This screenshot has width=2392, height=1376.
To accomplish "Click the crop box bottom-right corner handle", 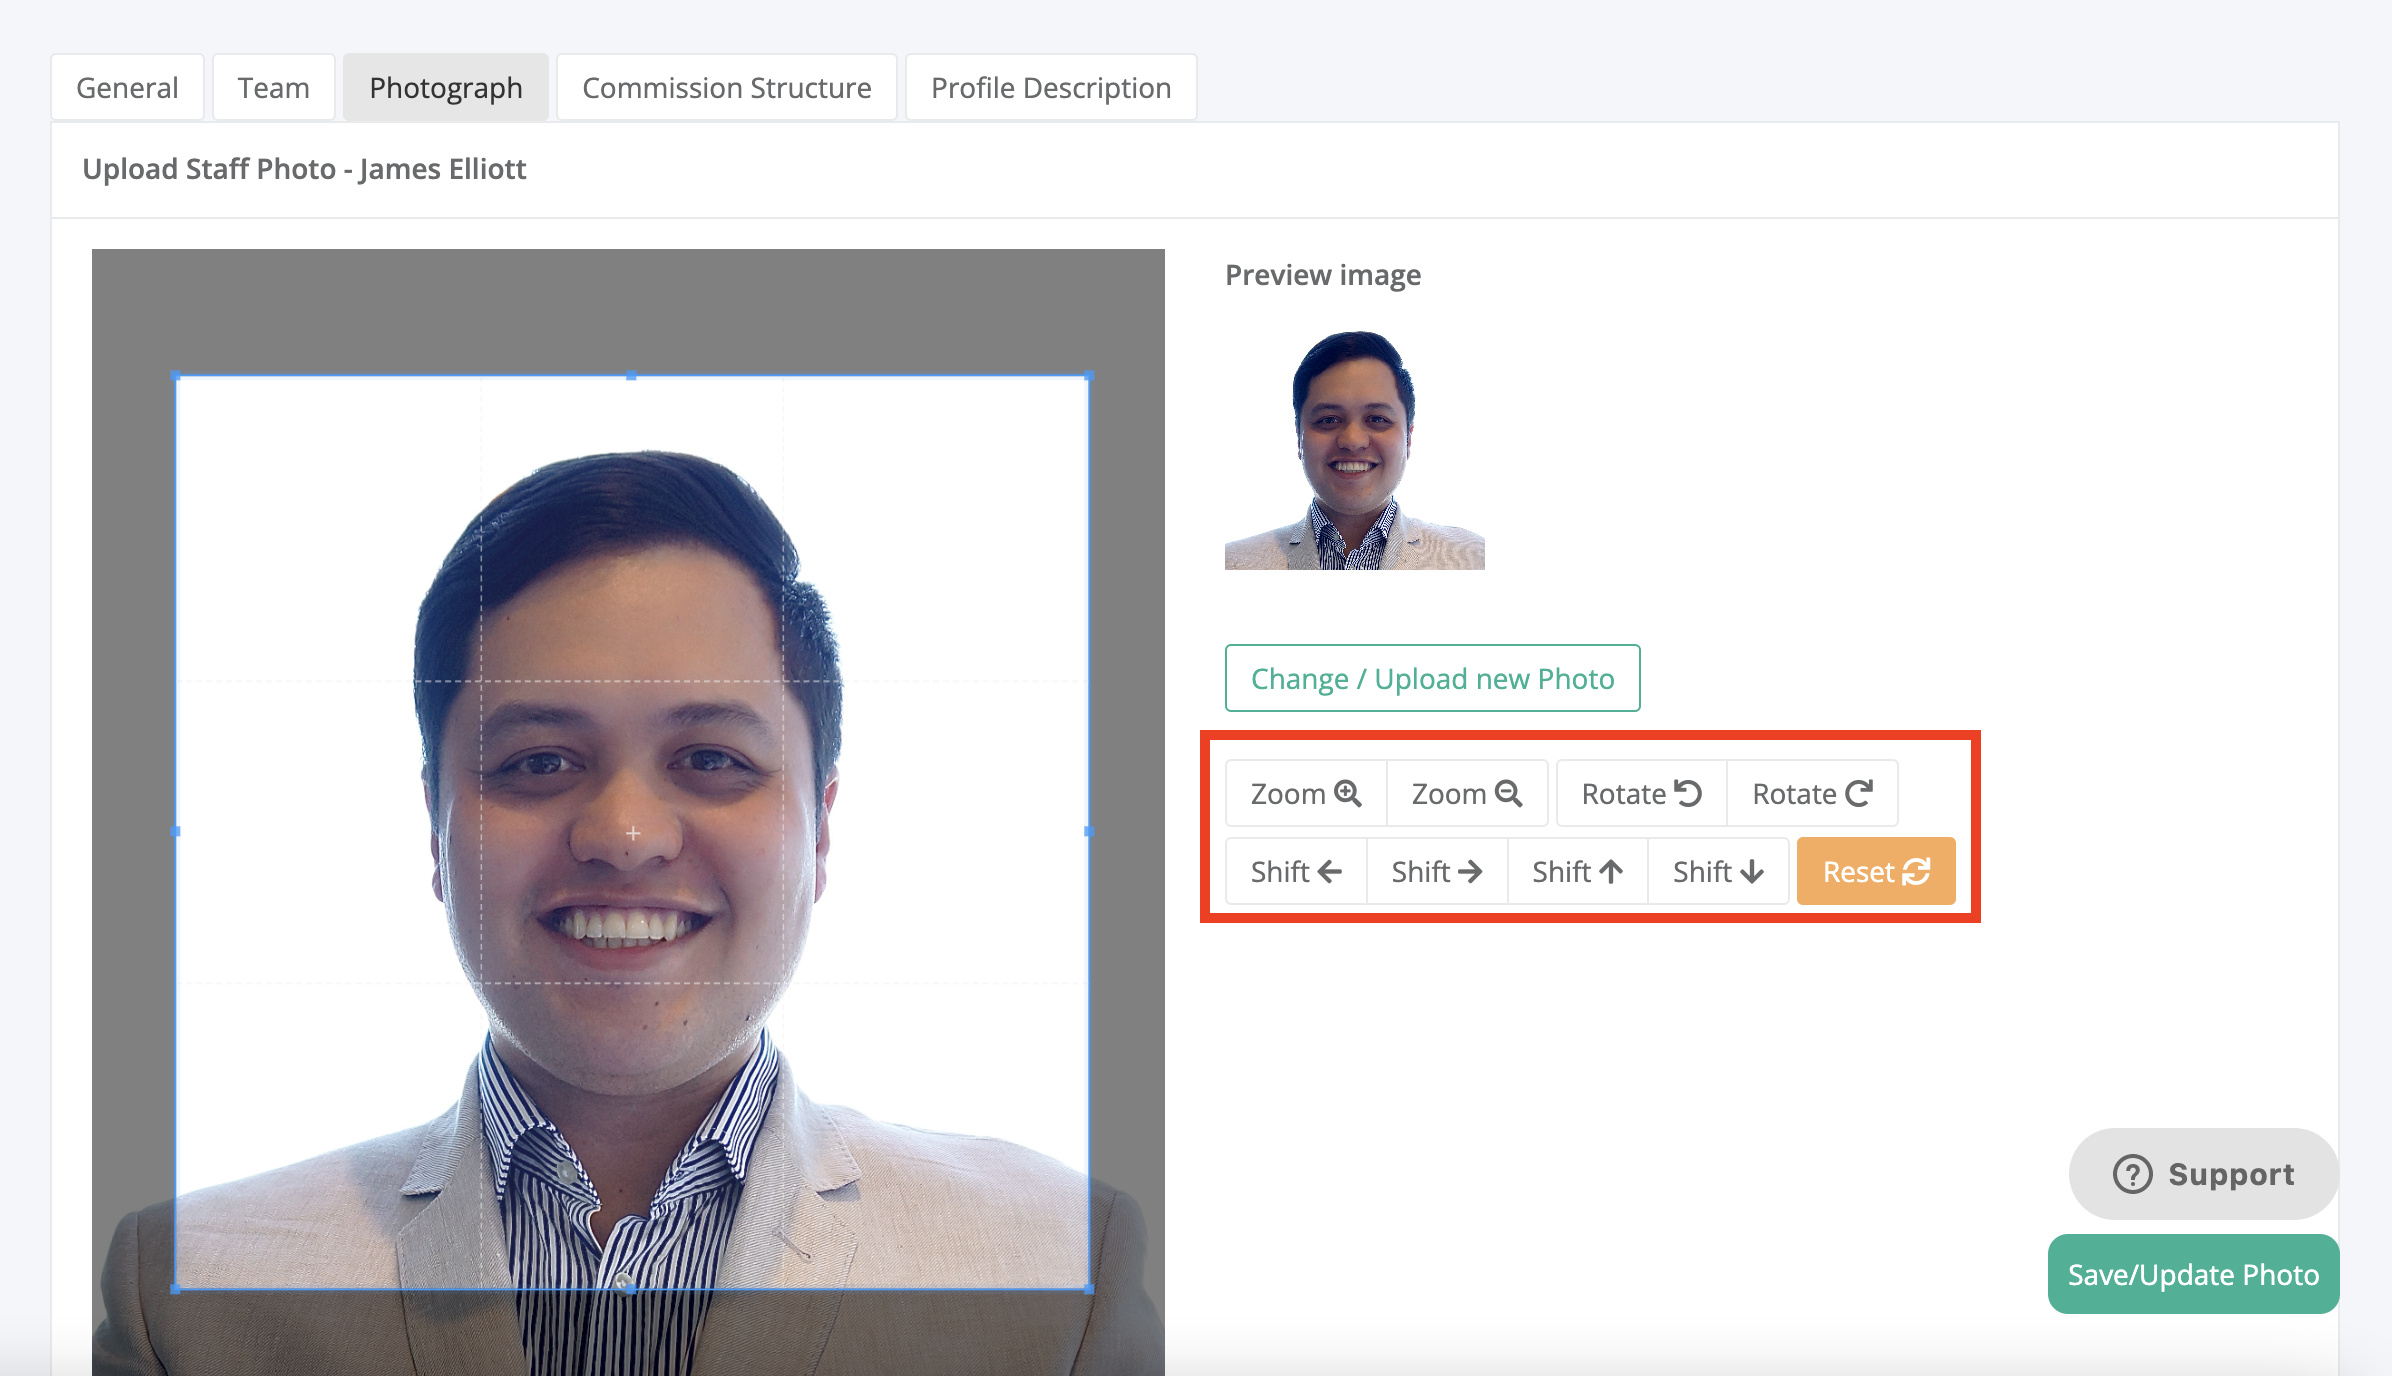I will tap(1089, 1289).
